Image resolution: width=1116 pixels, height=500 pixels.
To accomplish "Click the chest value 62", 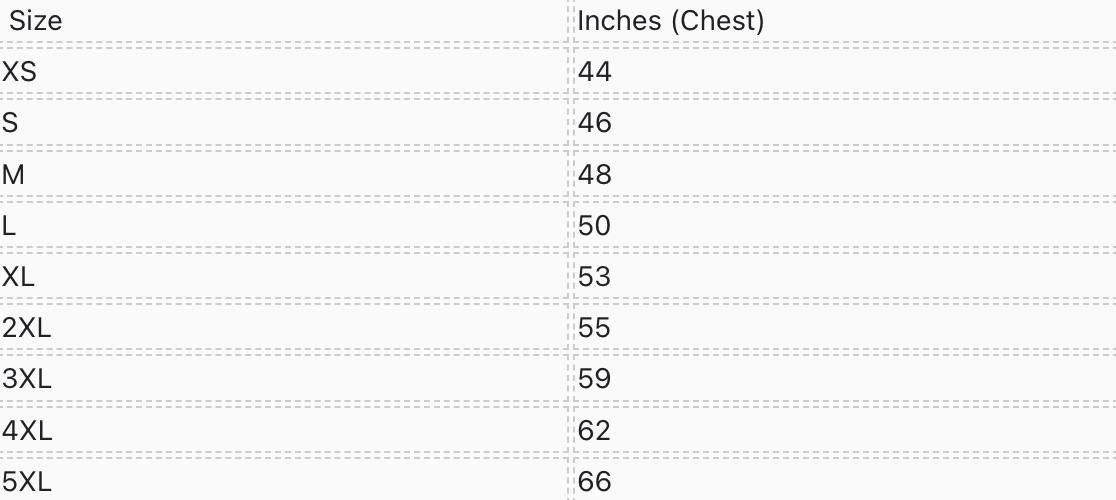I will (x=594, y=431).
